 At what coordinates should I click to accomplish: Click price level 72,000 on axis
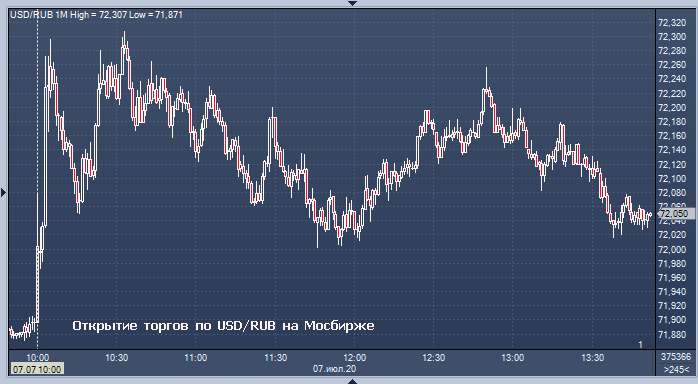[672, 249]
